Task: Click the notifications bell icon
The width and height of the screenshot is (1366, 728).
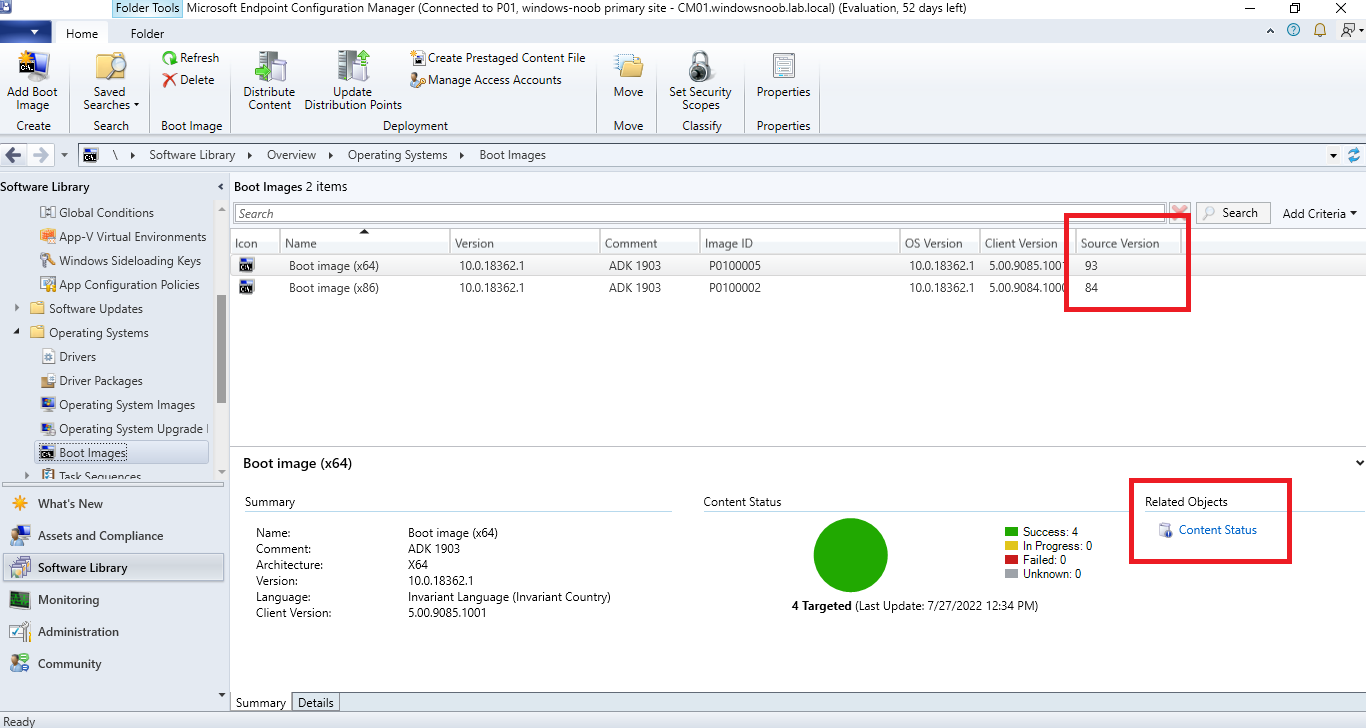Action: (x=1320, y=31)
